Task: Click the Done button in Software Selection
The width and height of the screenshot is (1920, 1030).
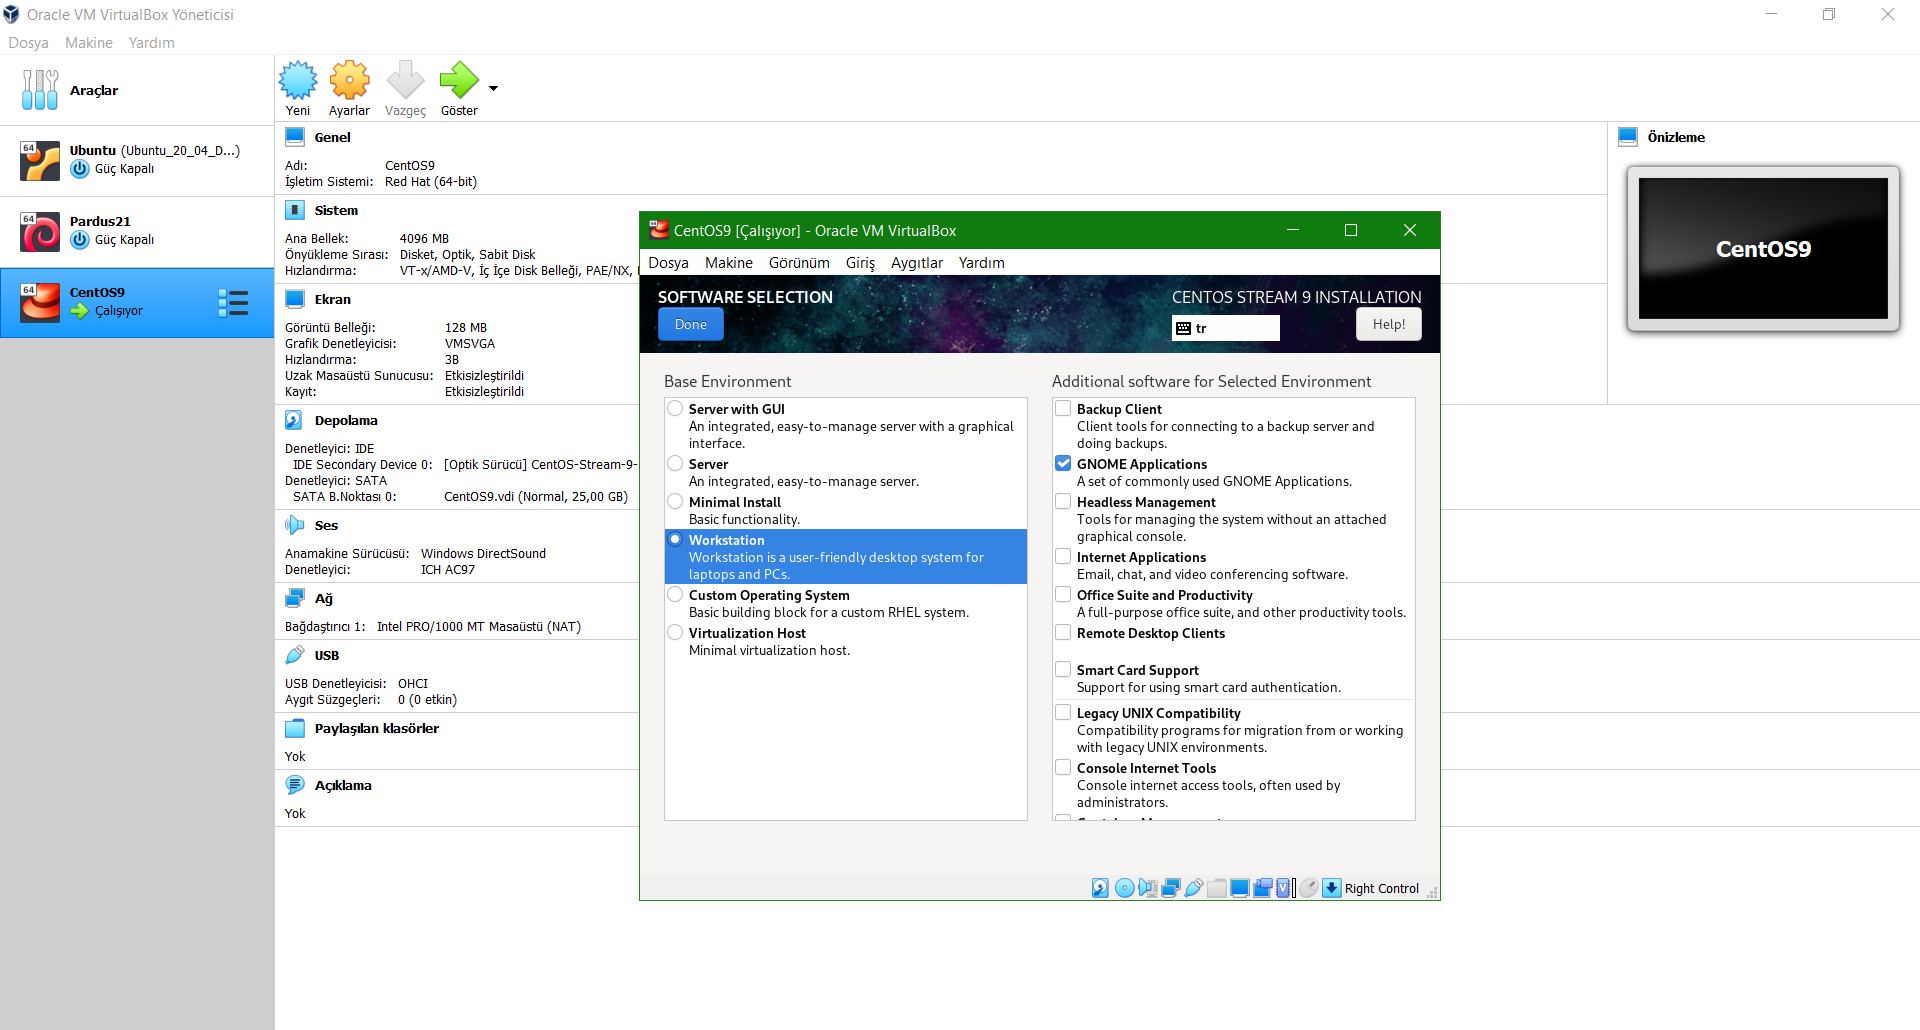Action: (690, 324)
